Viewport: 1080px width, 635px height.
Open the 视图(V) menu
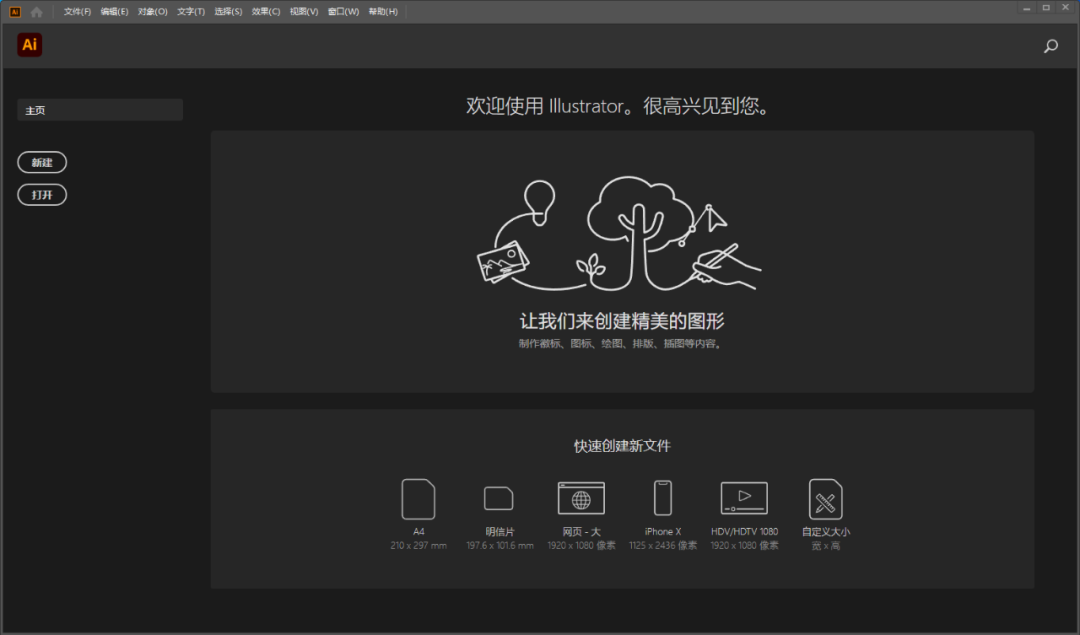tap(304, 12)
